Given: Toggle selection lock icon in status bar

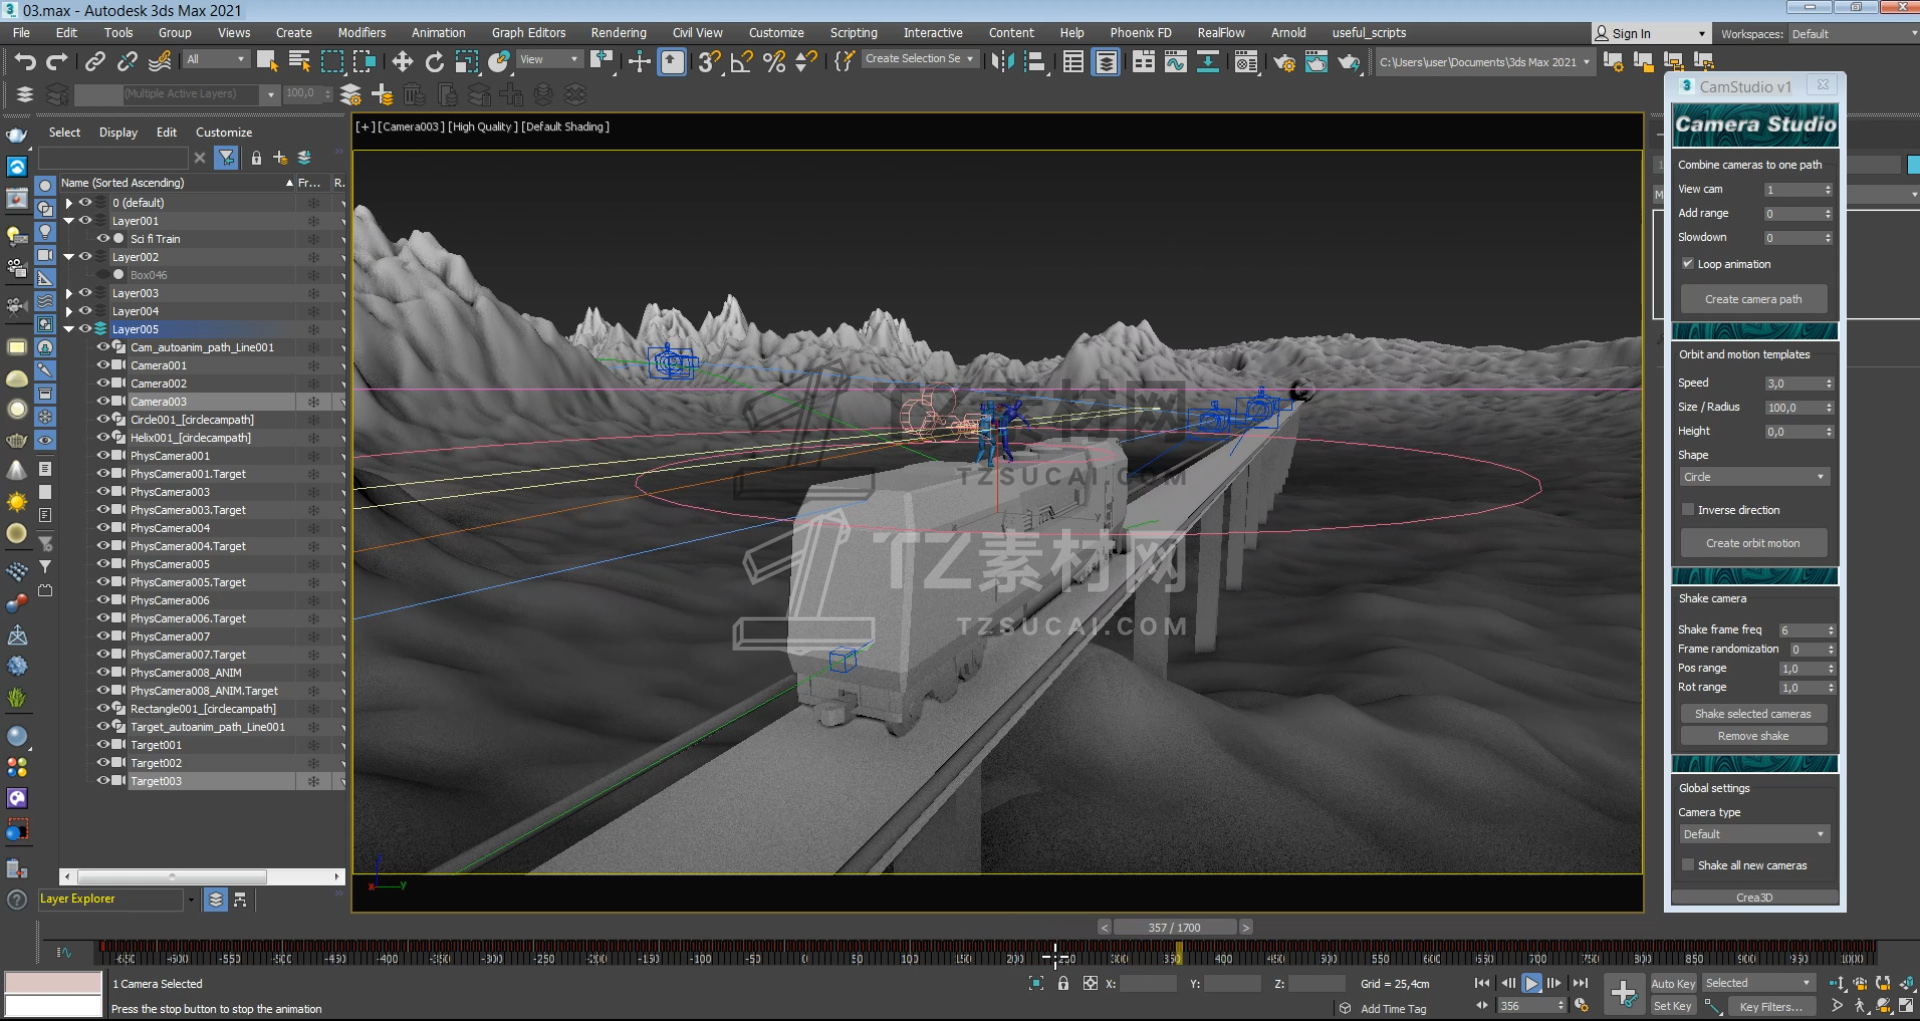Looking at the screenshot, I should (x=1063, y=983).
